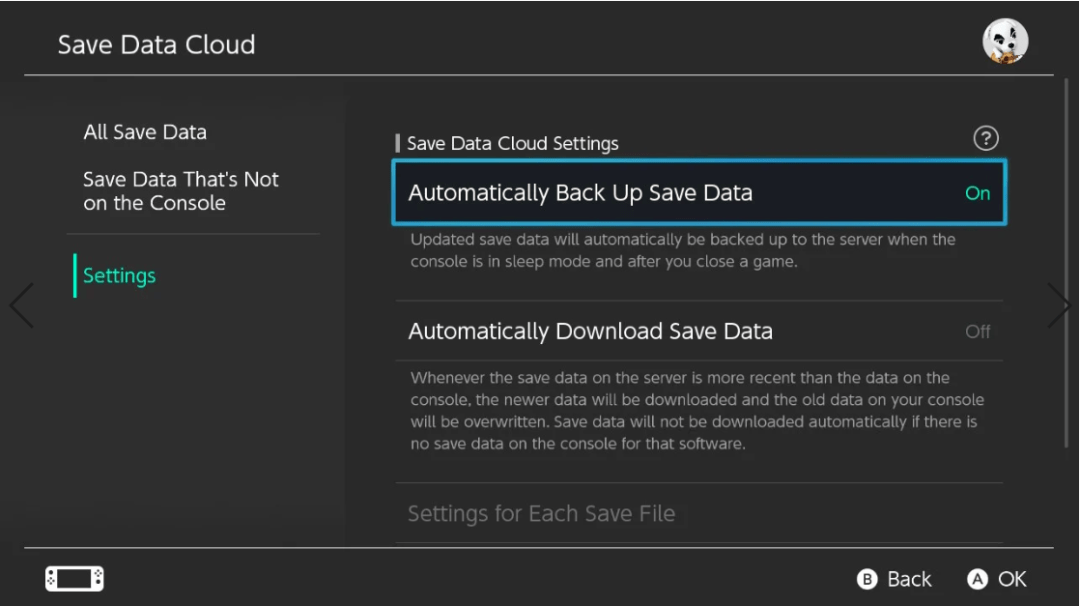
Task: Click the Save Data Cloud Settings heading
Action: point(512,144)
